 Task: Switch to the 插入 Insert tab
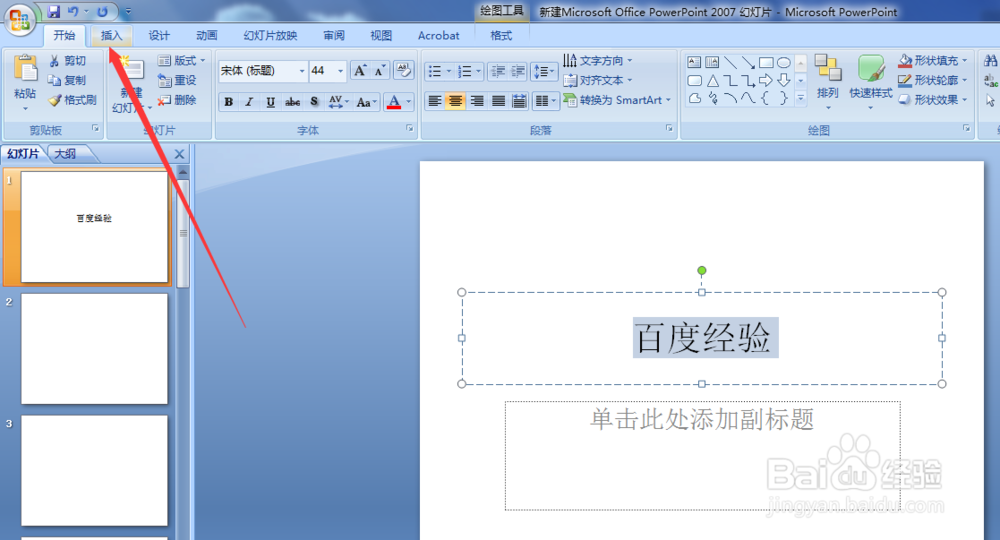111,36
